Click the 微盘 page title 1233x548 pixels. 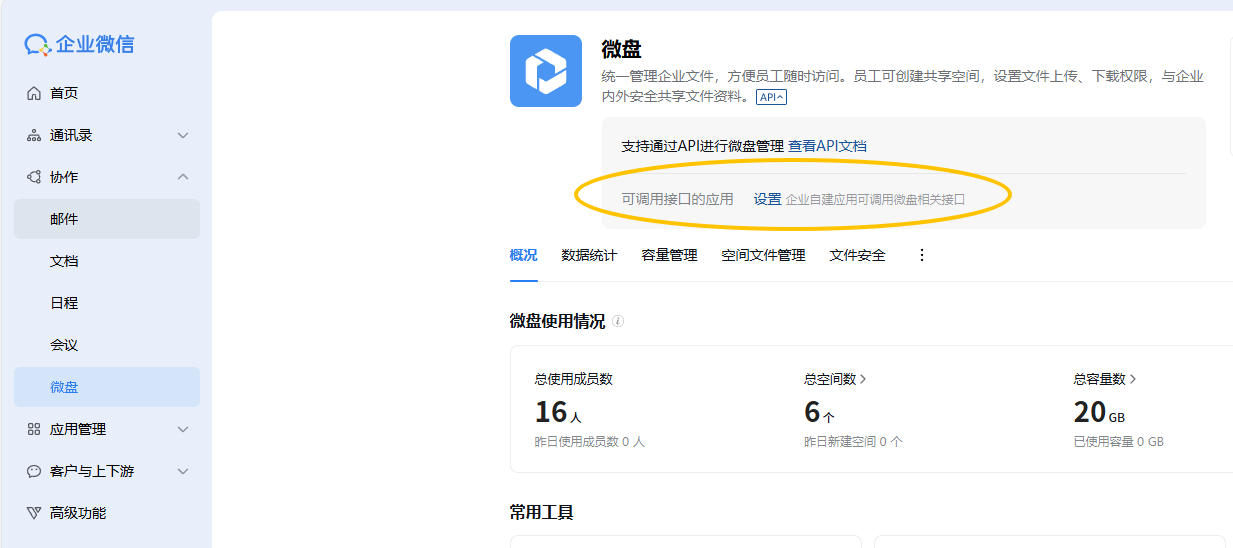(x=621, y=49)
